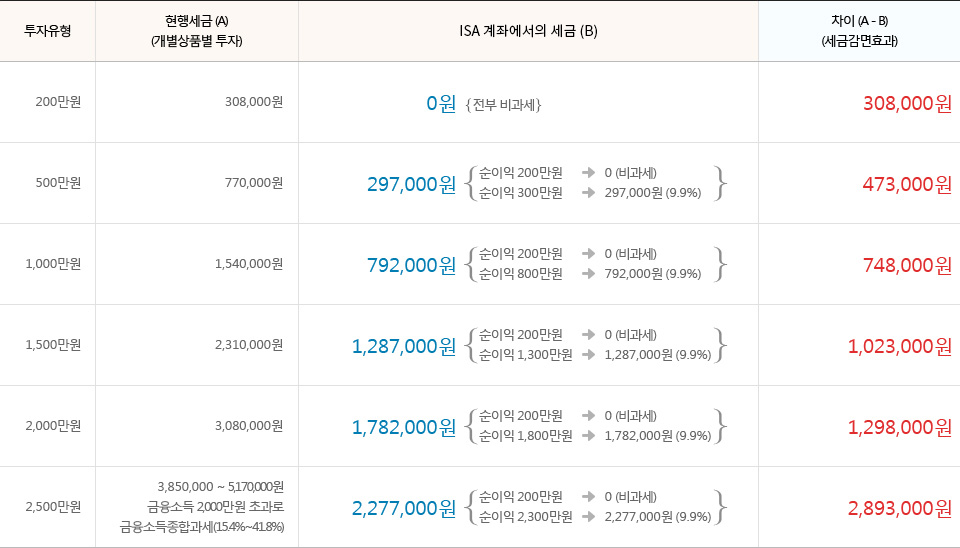Click the 3,080,000원 current tax cell
This screenshot has height=548, width=960.
[x=249, y=426]
